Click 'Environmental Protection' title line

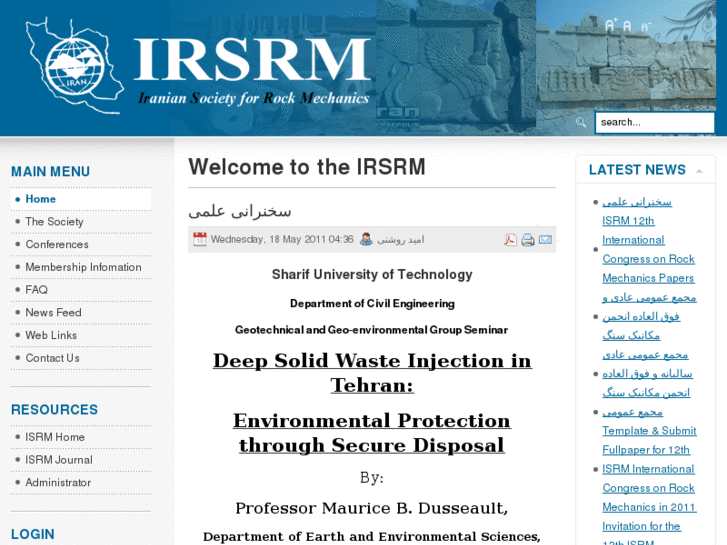tap(372, 420)
